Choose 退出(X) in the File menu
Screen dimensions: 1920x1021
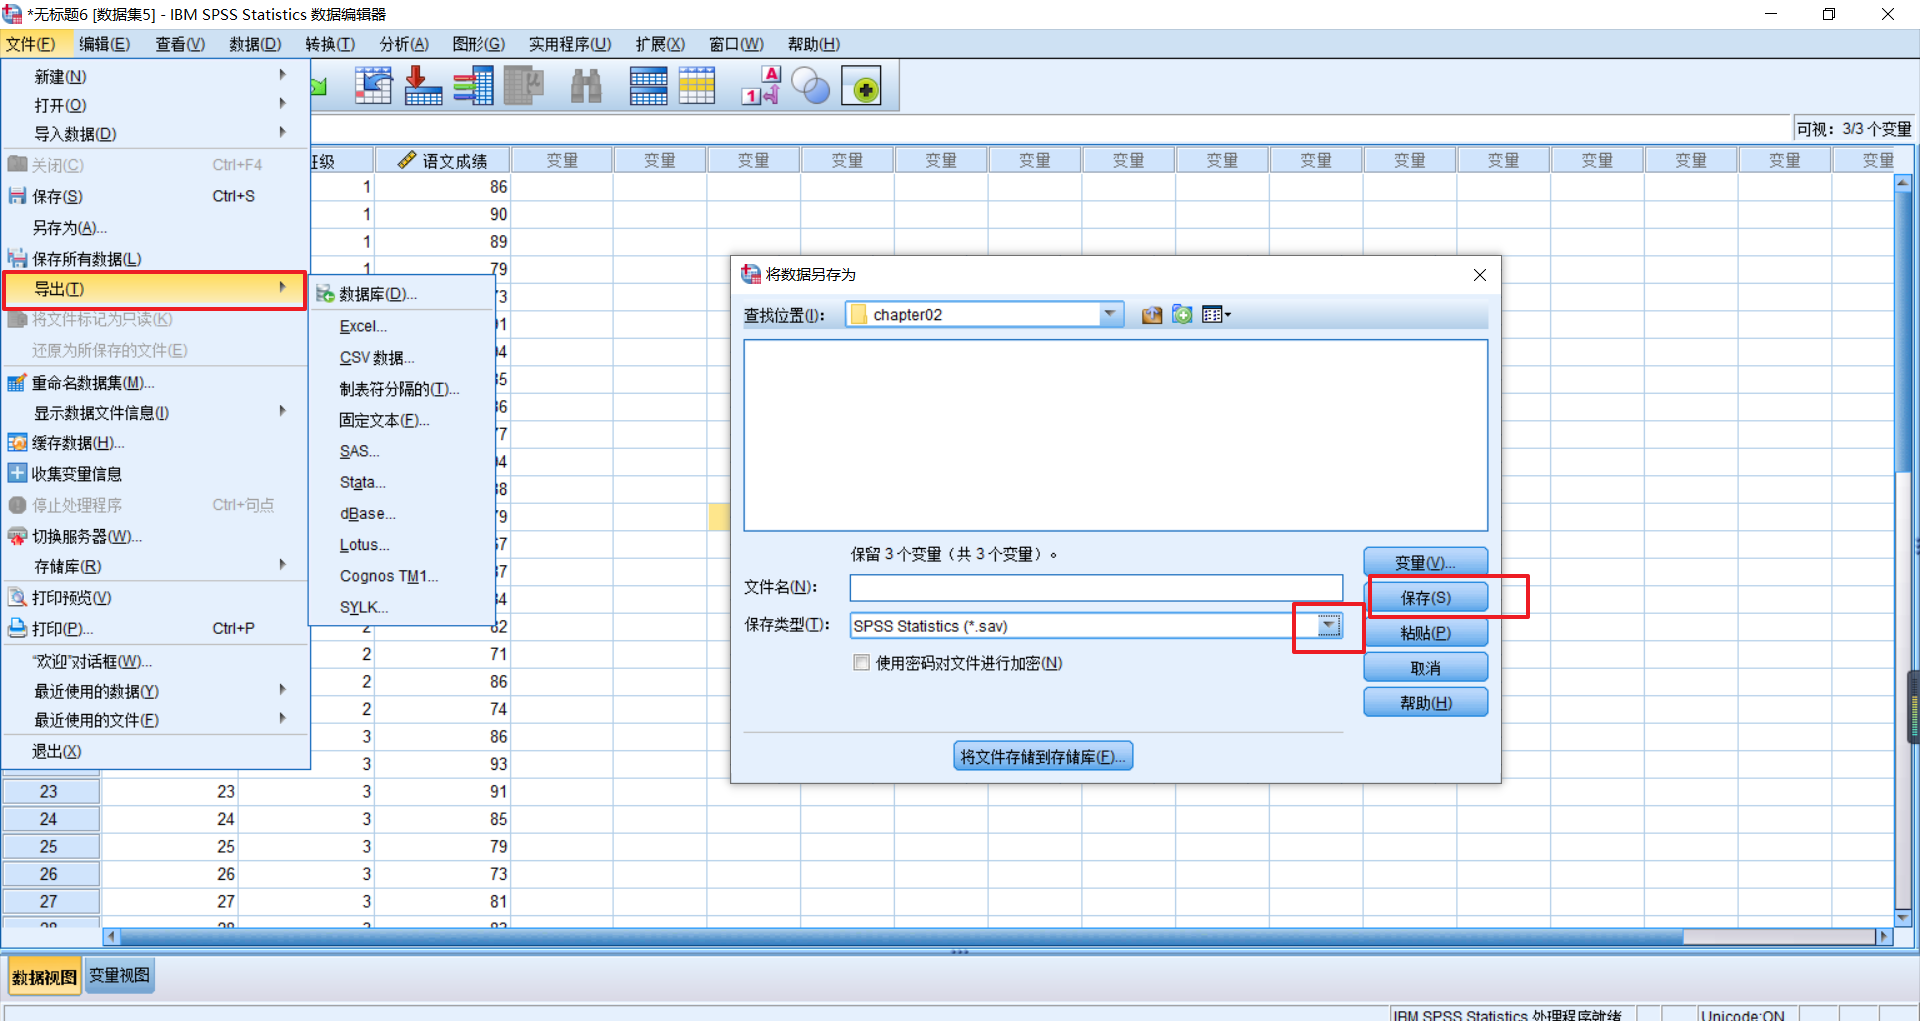coord(56,751)
